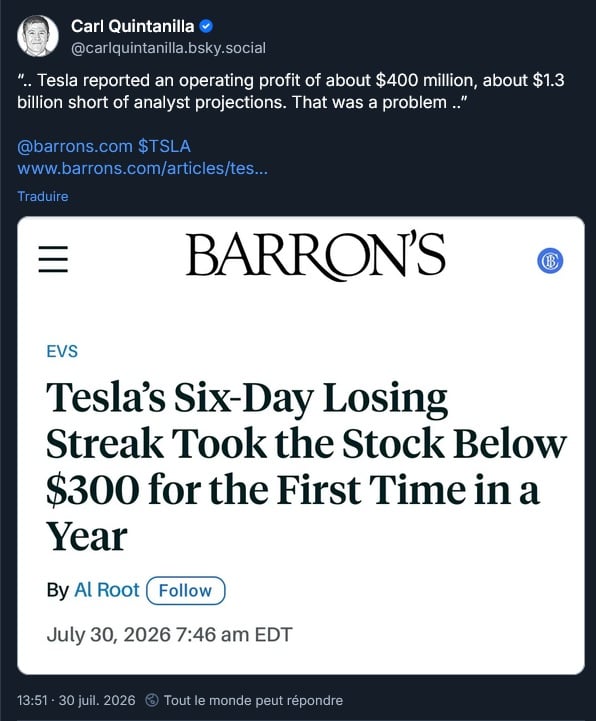Open the www.barrons.com/articles link
596x721 pixels.
point(143,168)
